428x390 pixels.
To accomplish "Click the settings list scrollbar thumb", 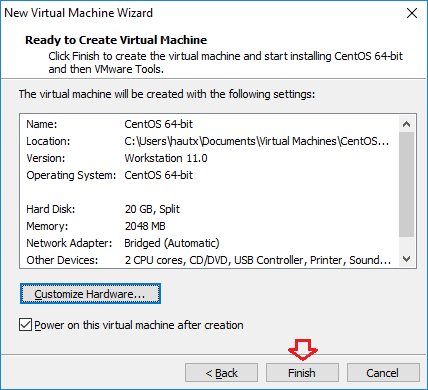I will (406, 184).
